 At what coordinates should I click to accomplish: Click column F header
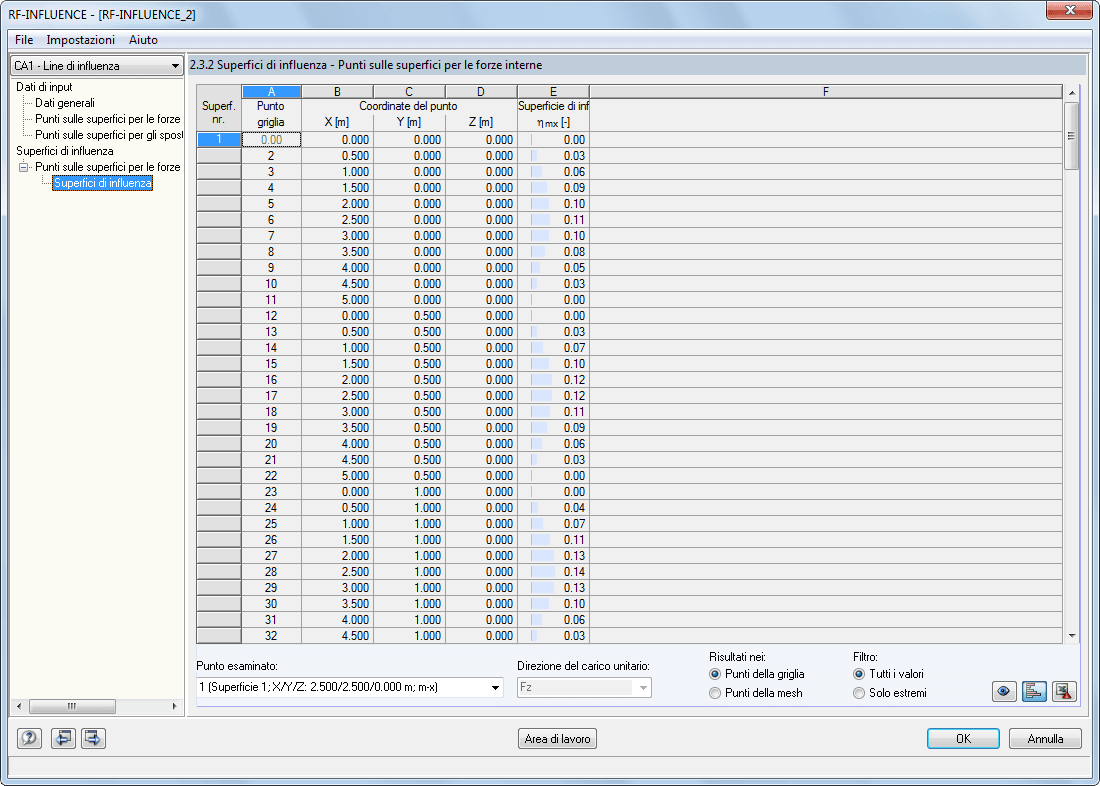point(826,92)
